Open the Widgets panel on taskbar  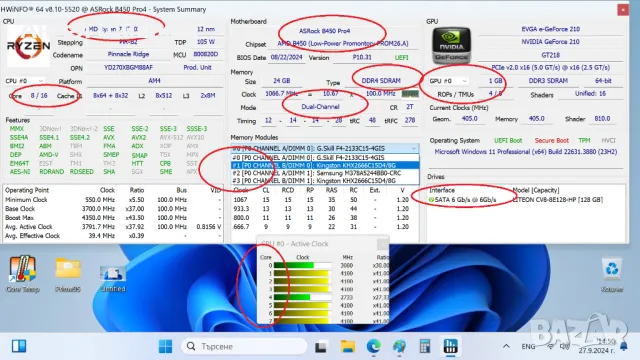[19, 346]
